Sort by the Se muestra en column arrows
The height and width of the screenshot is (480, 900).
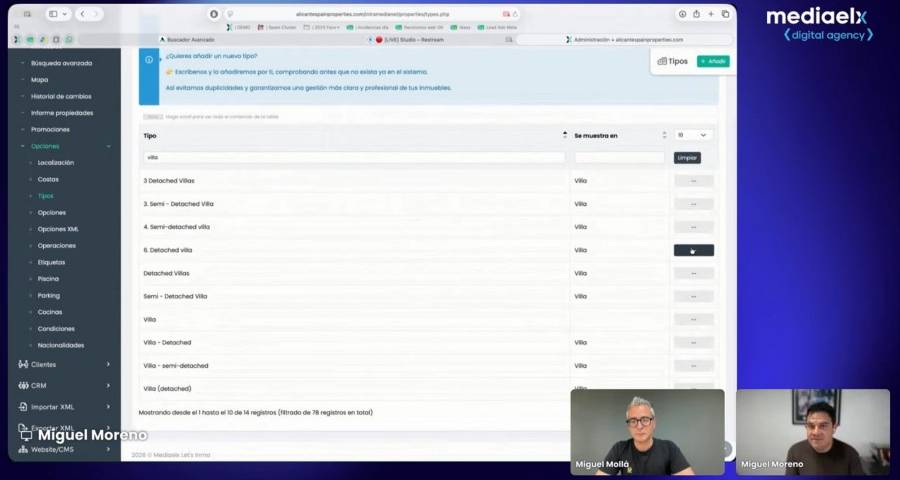click(x=664, y=136)
